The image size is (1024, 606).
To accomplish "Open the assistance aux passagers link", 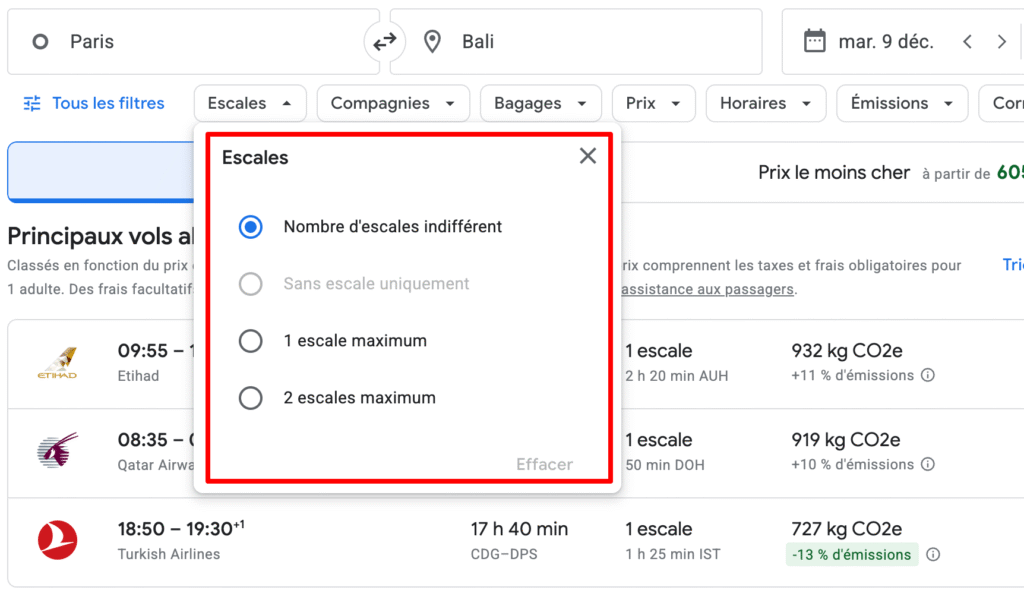I will [707, 289].
